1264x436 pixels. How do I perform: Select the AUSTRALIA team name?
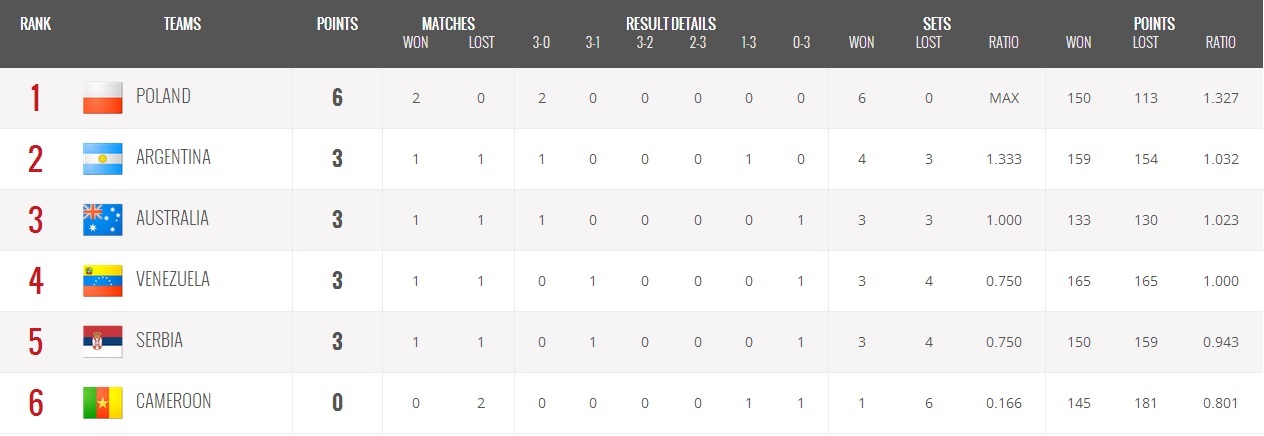pyautogui.click(x=172, y=219)
